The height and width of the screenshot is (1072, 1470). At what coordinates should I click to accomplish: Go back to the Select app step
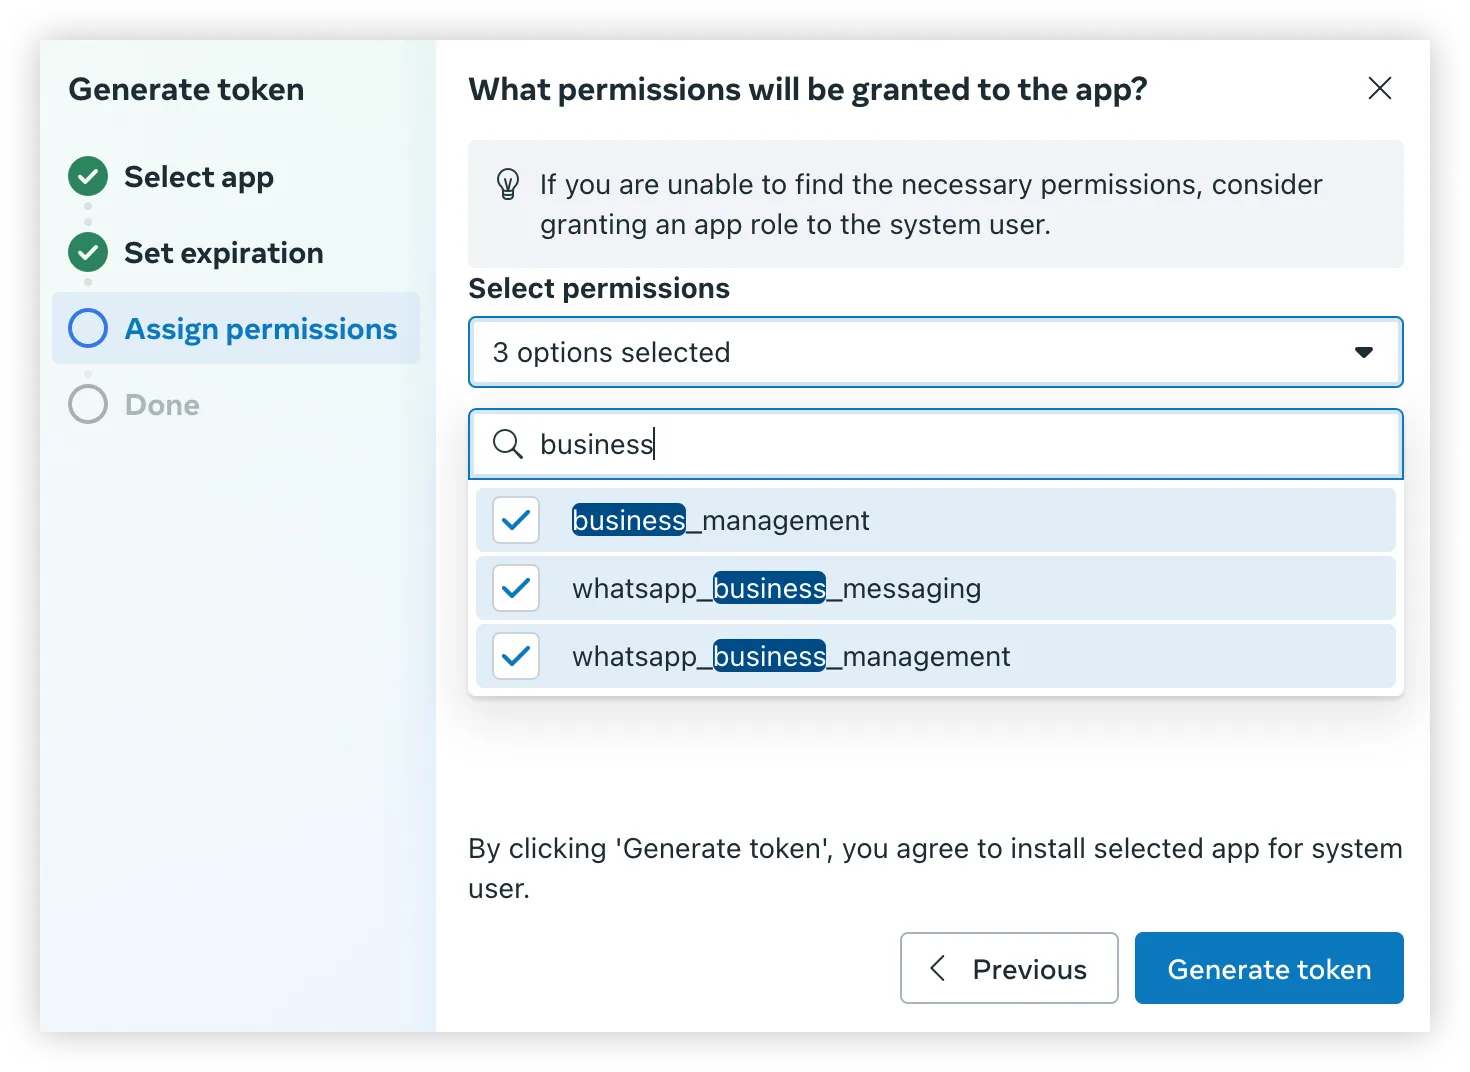(x=198, y=176)
